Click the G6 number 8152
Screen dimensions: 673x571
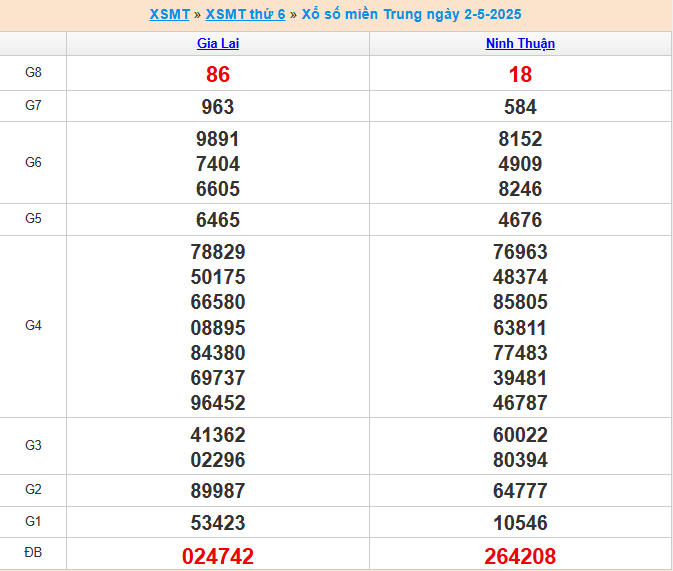tap(520, 139)
